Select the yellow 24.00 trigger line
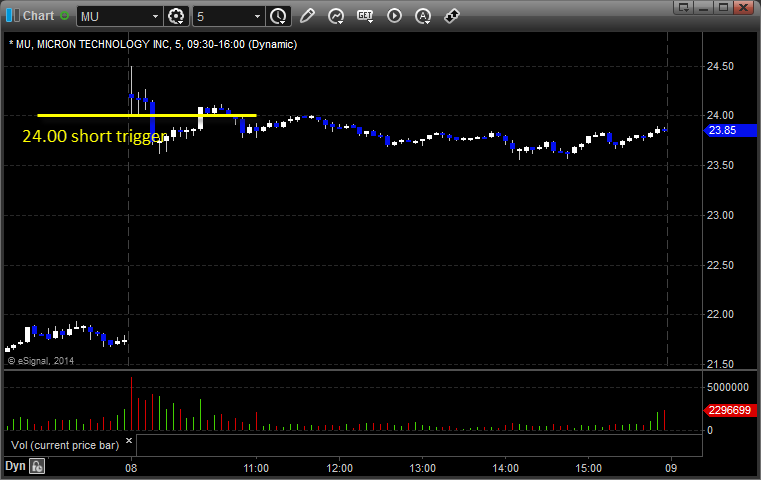 tap(147, 116)
